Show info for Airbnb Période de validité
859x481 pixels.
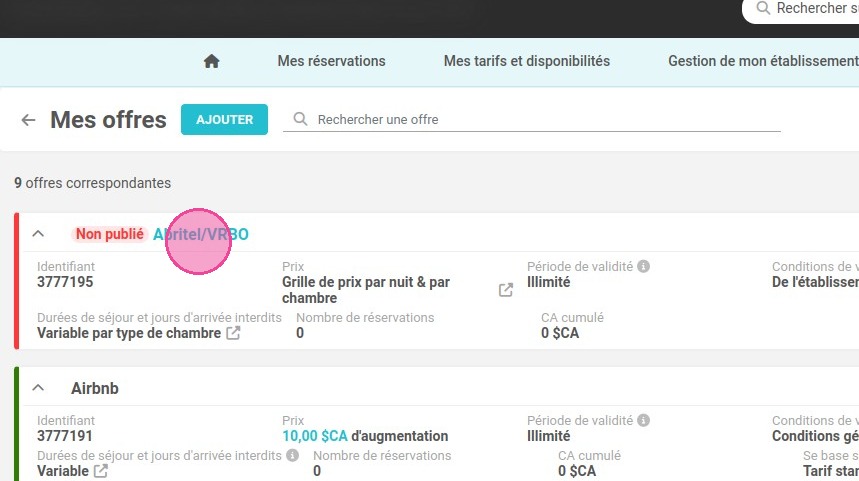pyautogui.click(x=644, y=420)
